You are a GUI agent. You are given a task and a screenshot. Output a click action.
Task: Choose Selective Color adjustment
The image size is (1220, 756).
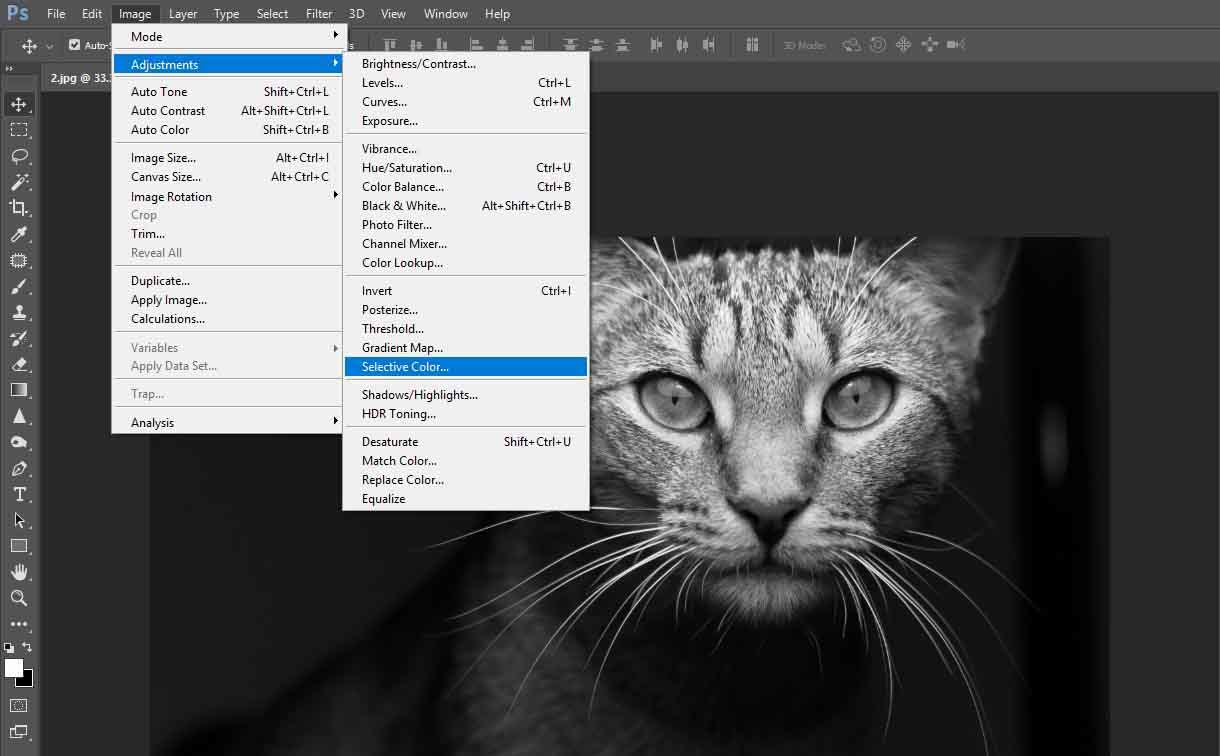[466, 367]
